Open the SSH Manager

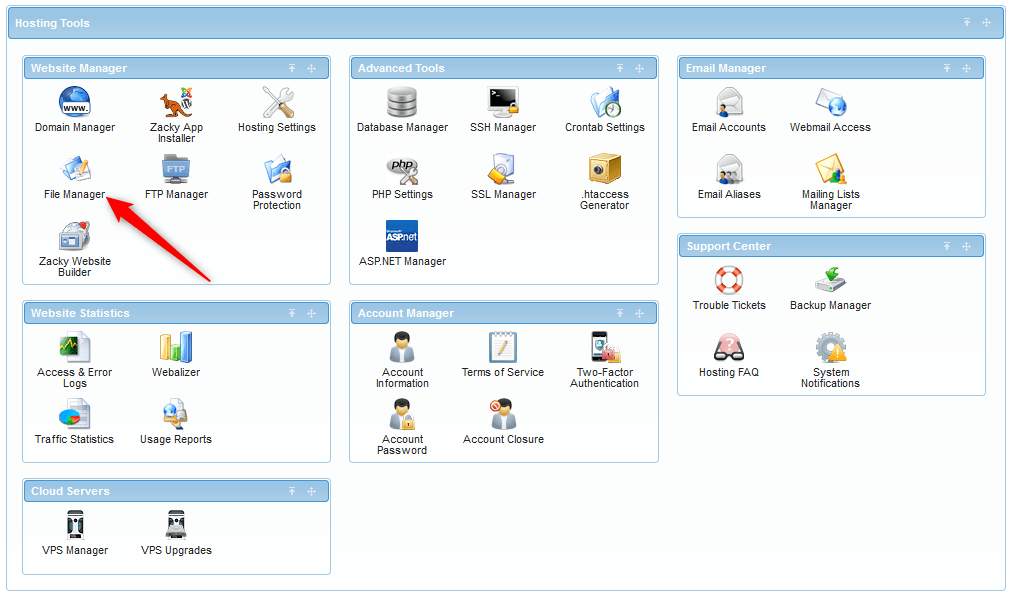tap(504, 100)
